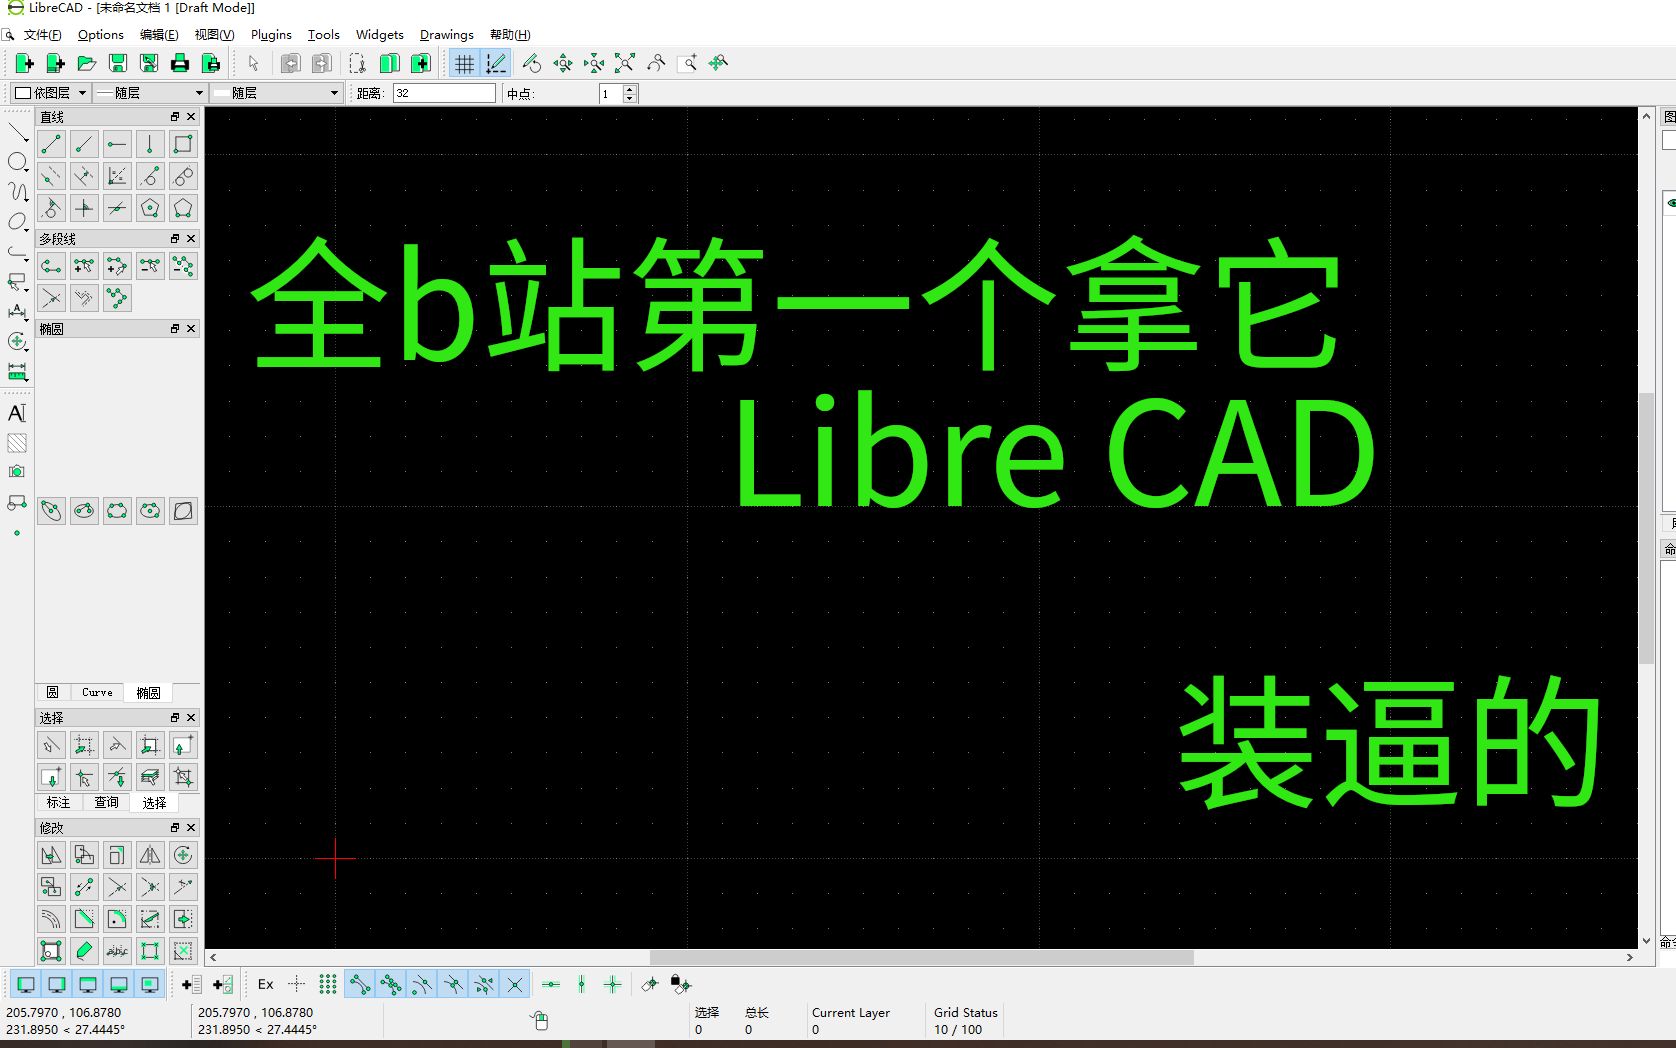Screen dimensions: 1676x1048
Task: Switch to the Curve tab
Action: 97,692
